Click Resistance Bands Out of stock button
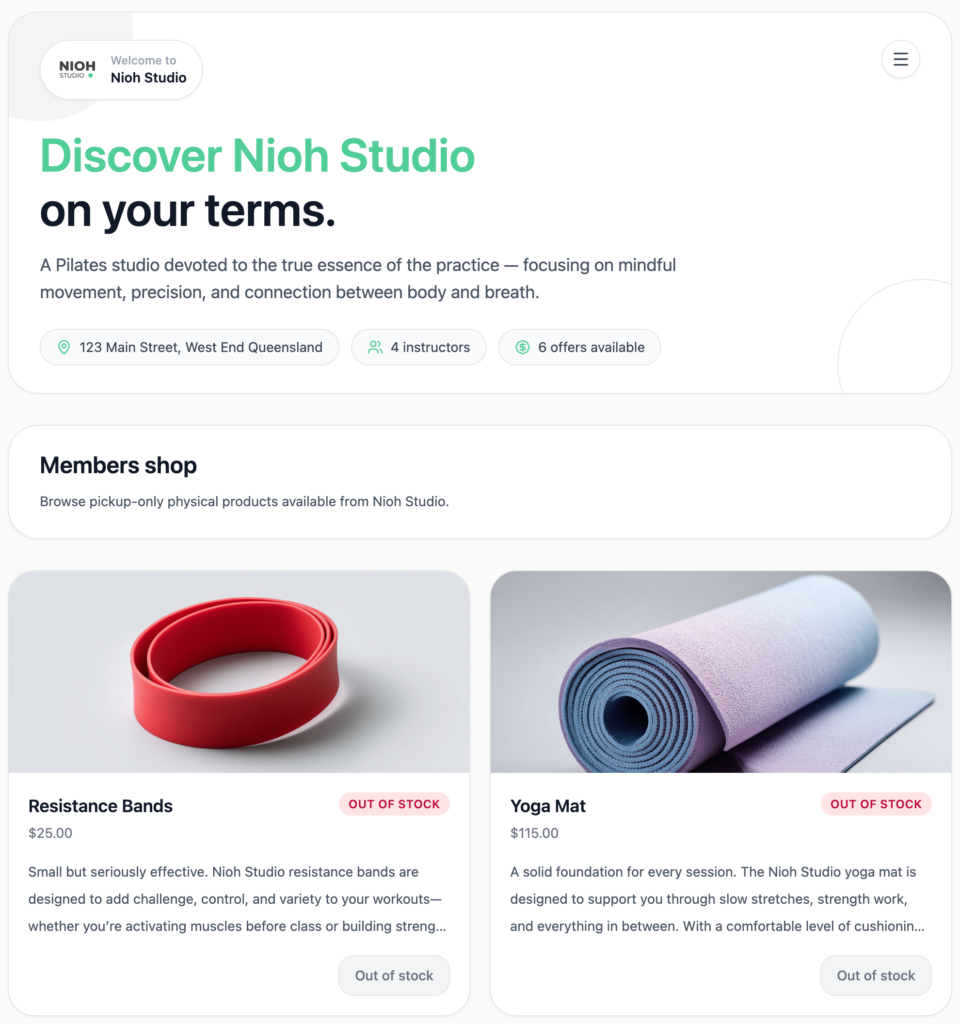 [x=394, y=976]
